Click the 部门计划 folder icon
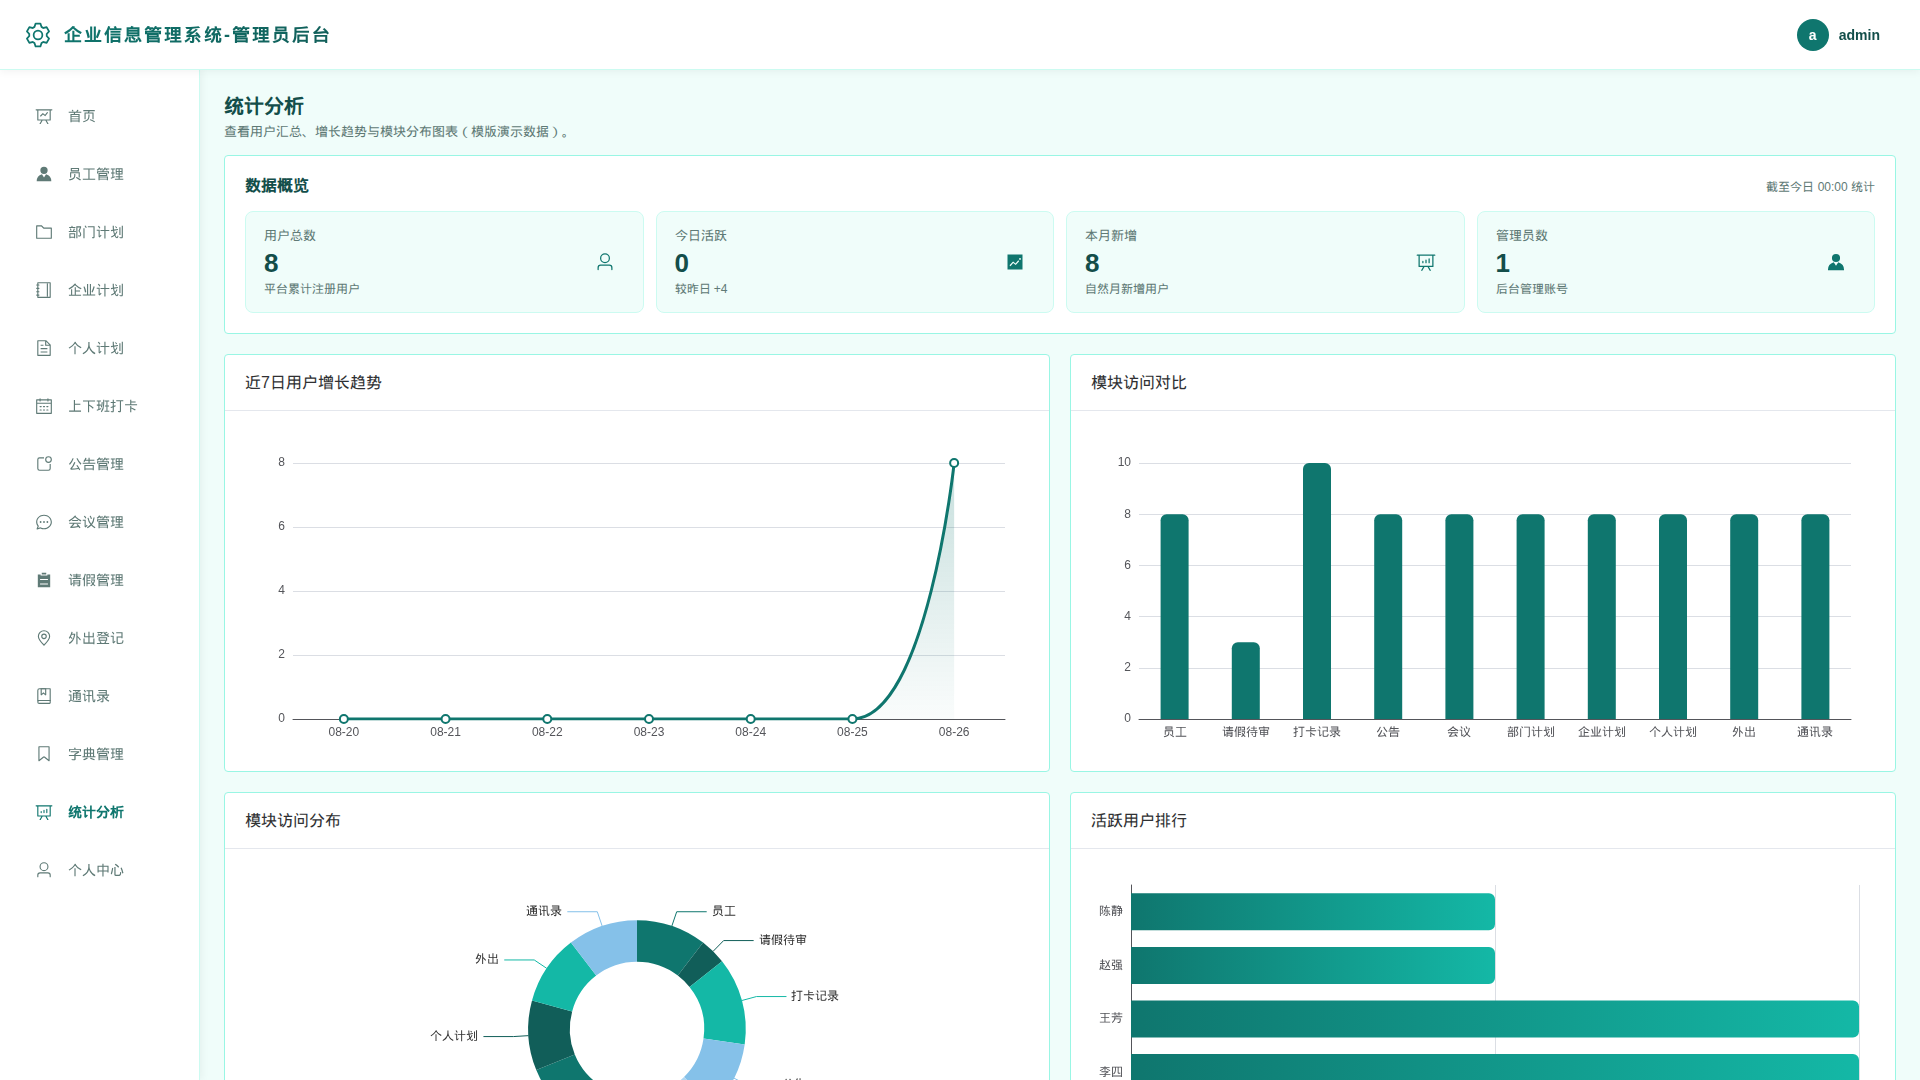The width and height of the screenshot is (1920, 1080). 44,232
